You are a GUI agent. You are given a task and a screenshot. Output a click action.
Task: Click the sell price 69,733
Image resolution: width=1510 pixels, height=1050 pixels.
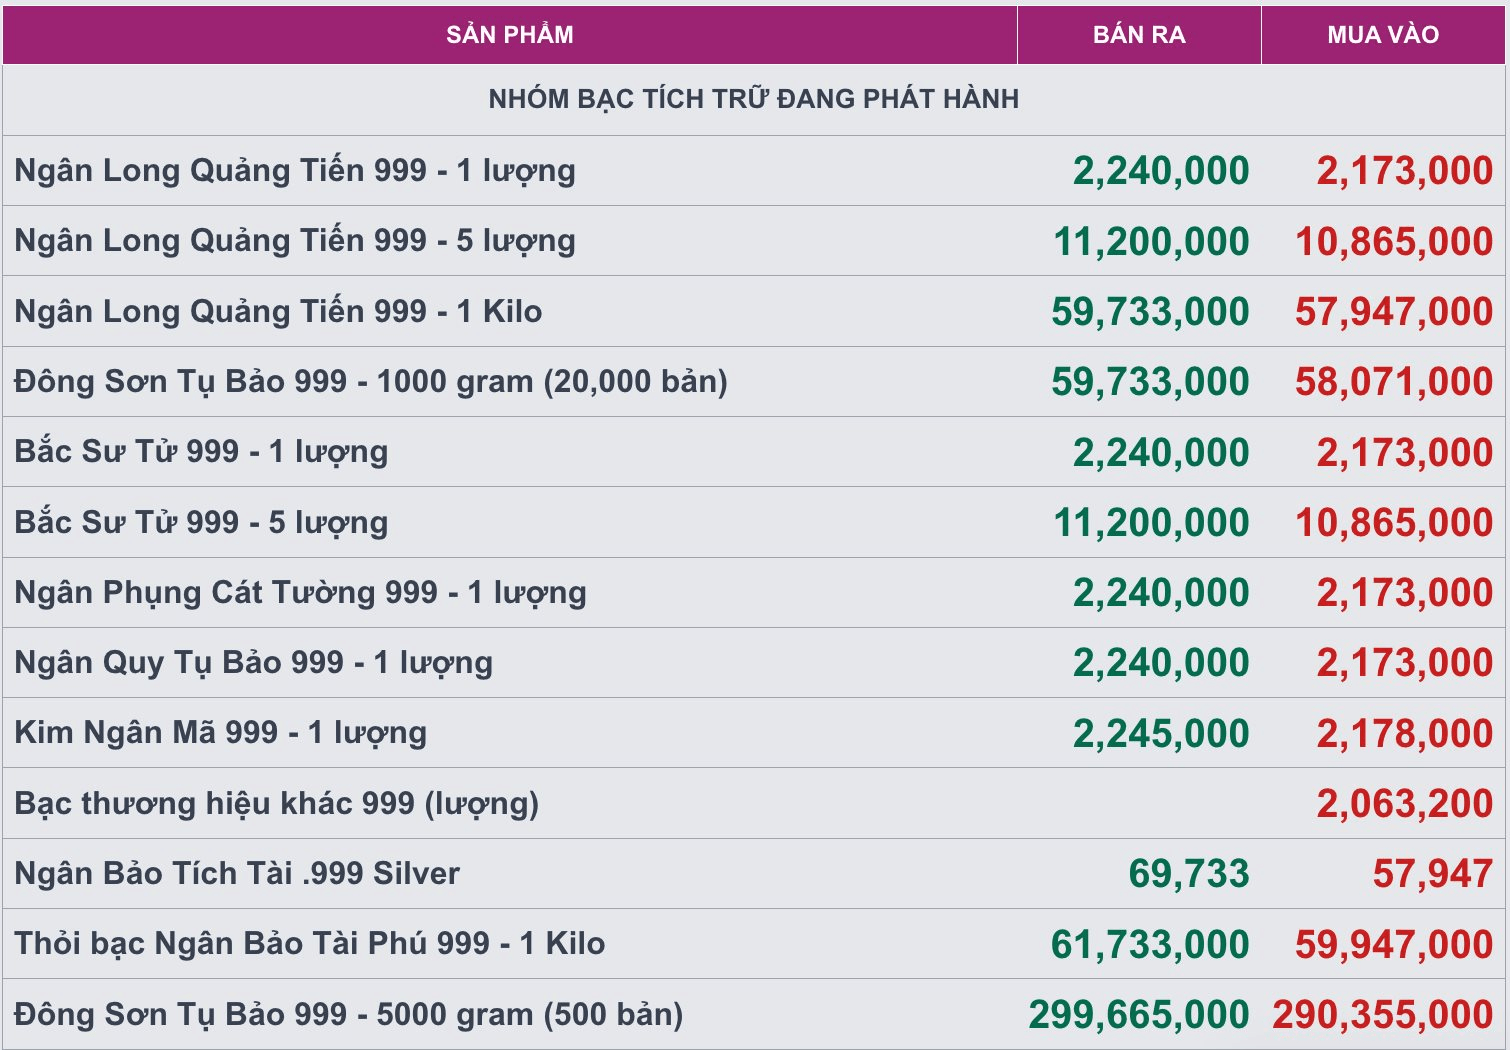coord(1189,874)
